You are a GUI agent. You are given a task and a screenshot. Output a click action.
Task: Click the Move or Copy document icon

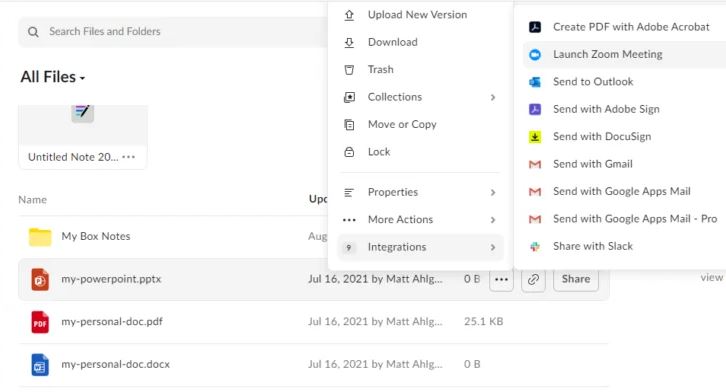coord(349,124)
